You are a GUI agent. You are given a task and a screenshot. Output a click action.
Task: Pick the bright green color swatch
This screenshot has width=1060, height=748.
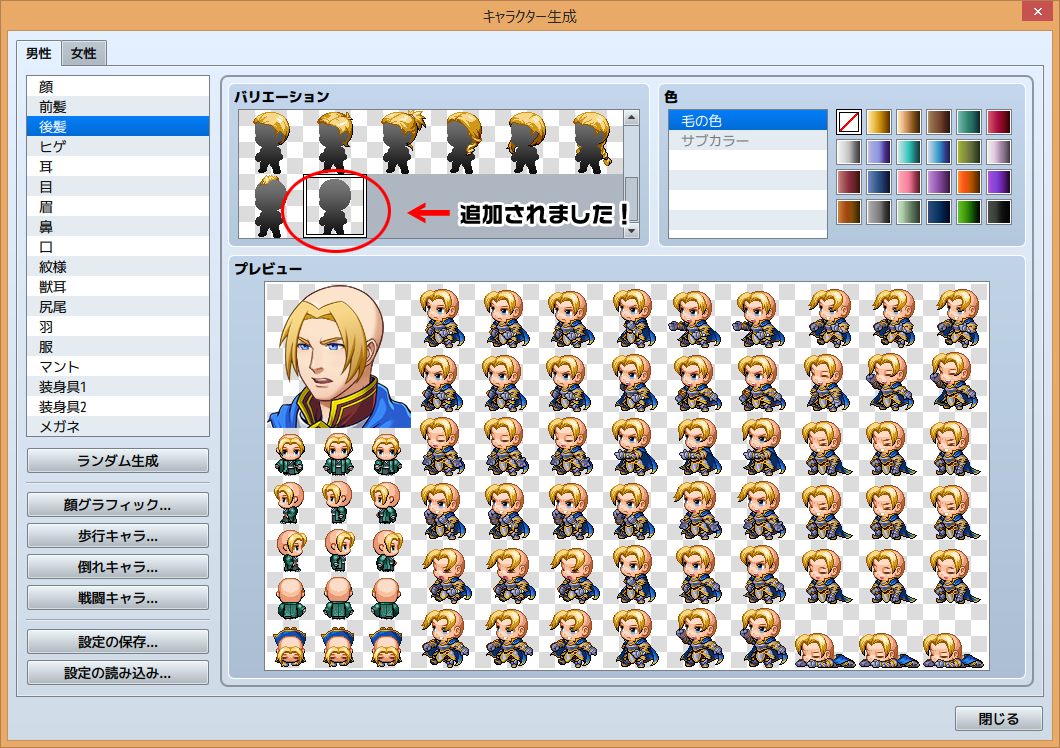click(x=968, y=212)
